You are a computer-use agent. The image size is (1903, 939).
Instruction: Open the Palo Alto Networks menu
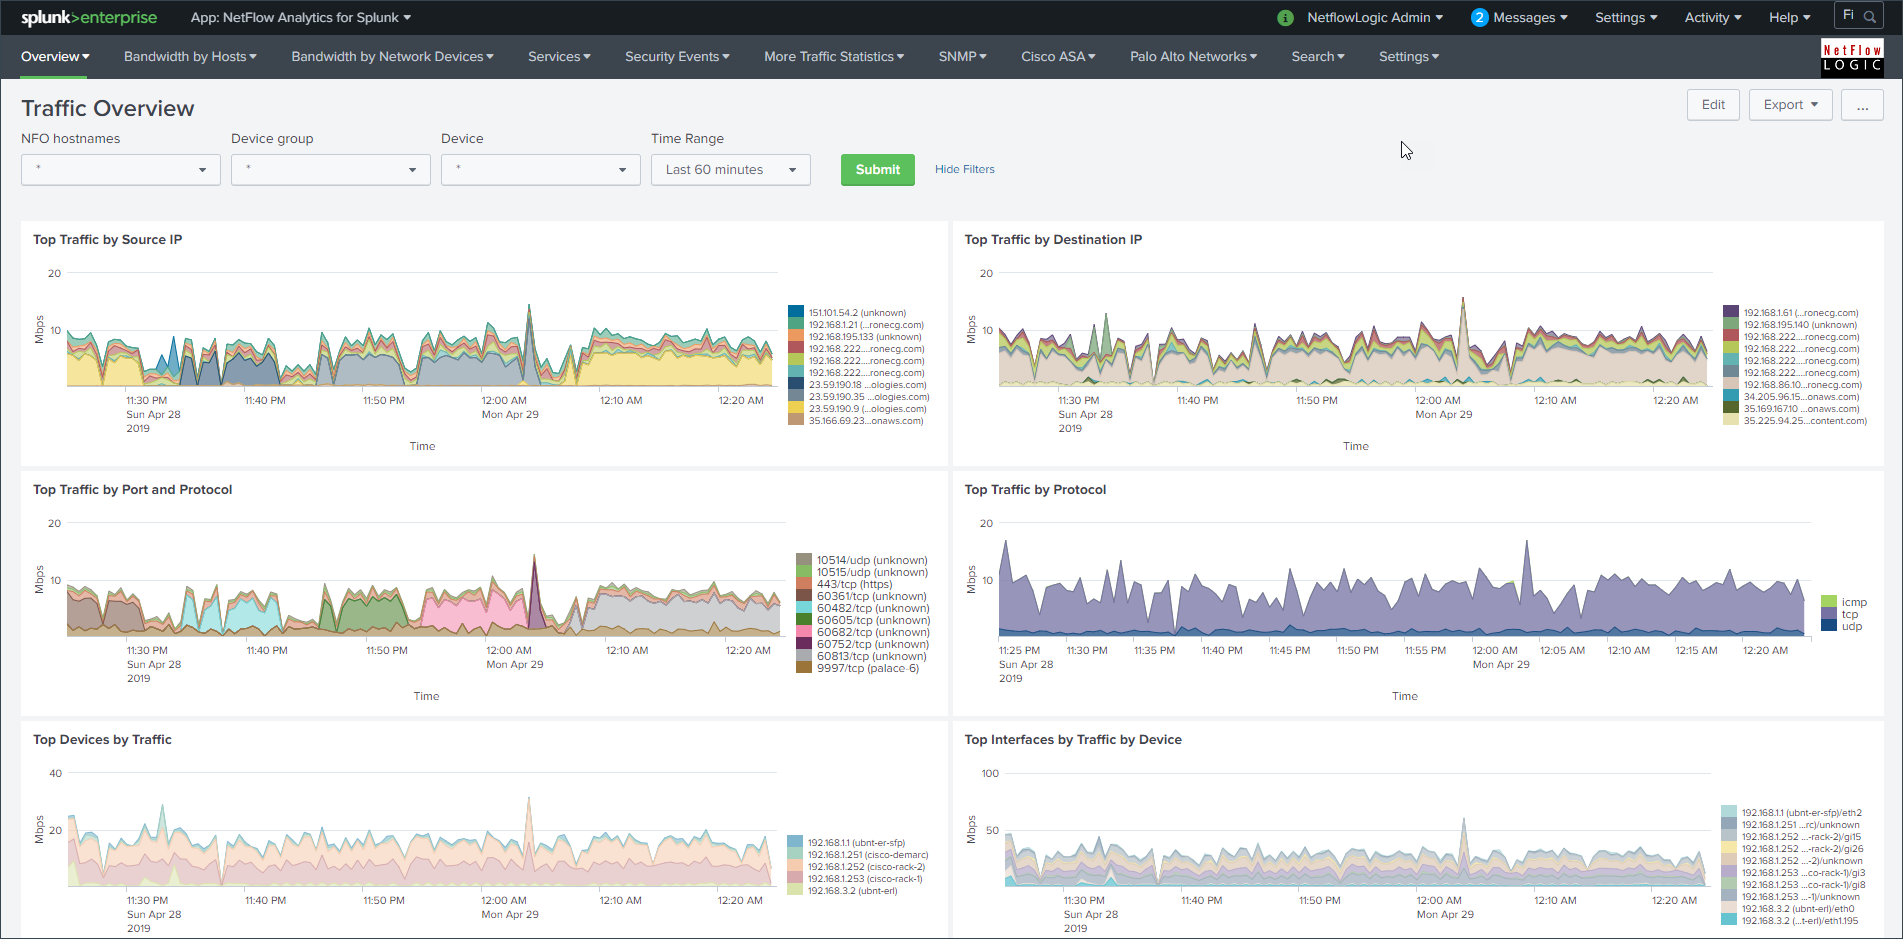click(1193, 57)
